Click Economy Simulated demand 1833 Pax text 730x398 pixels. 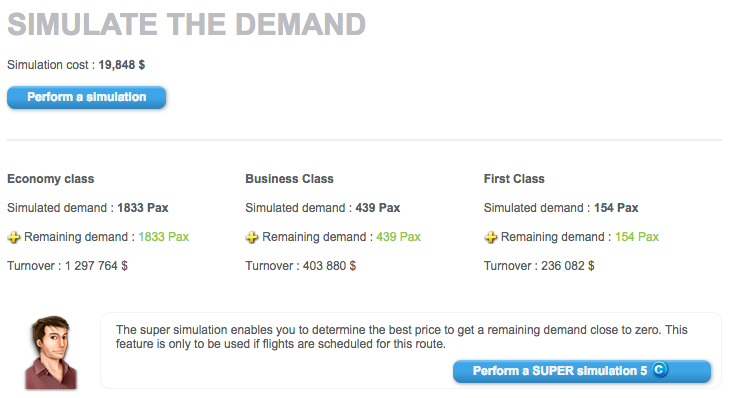coord(88,208)
